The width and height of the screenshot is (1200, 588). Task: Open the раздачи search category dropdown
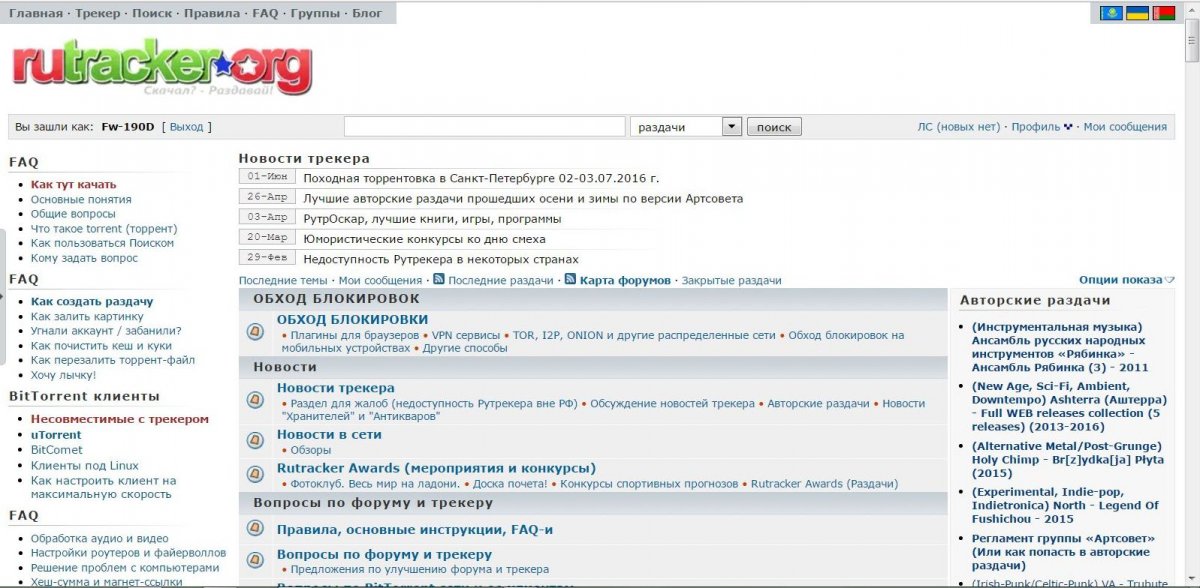click(686, 127)
